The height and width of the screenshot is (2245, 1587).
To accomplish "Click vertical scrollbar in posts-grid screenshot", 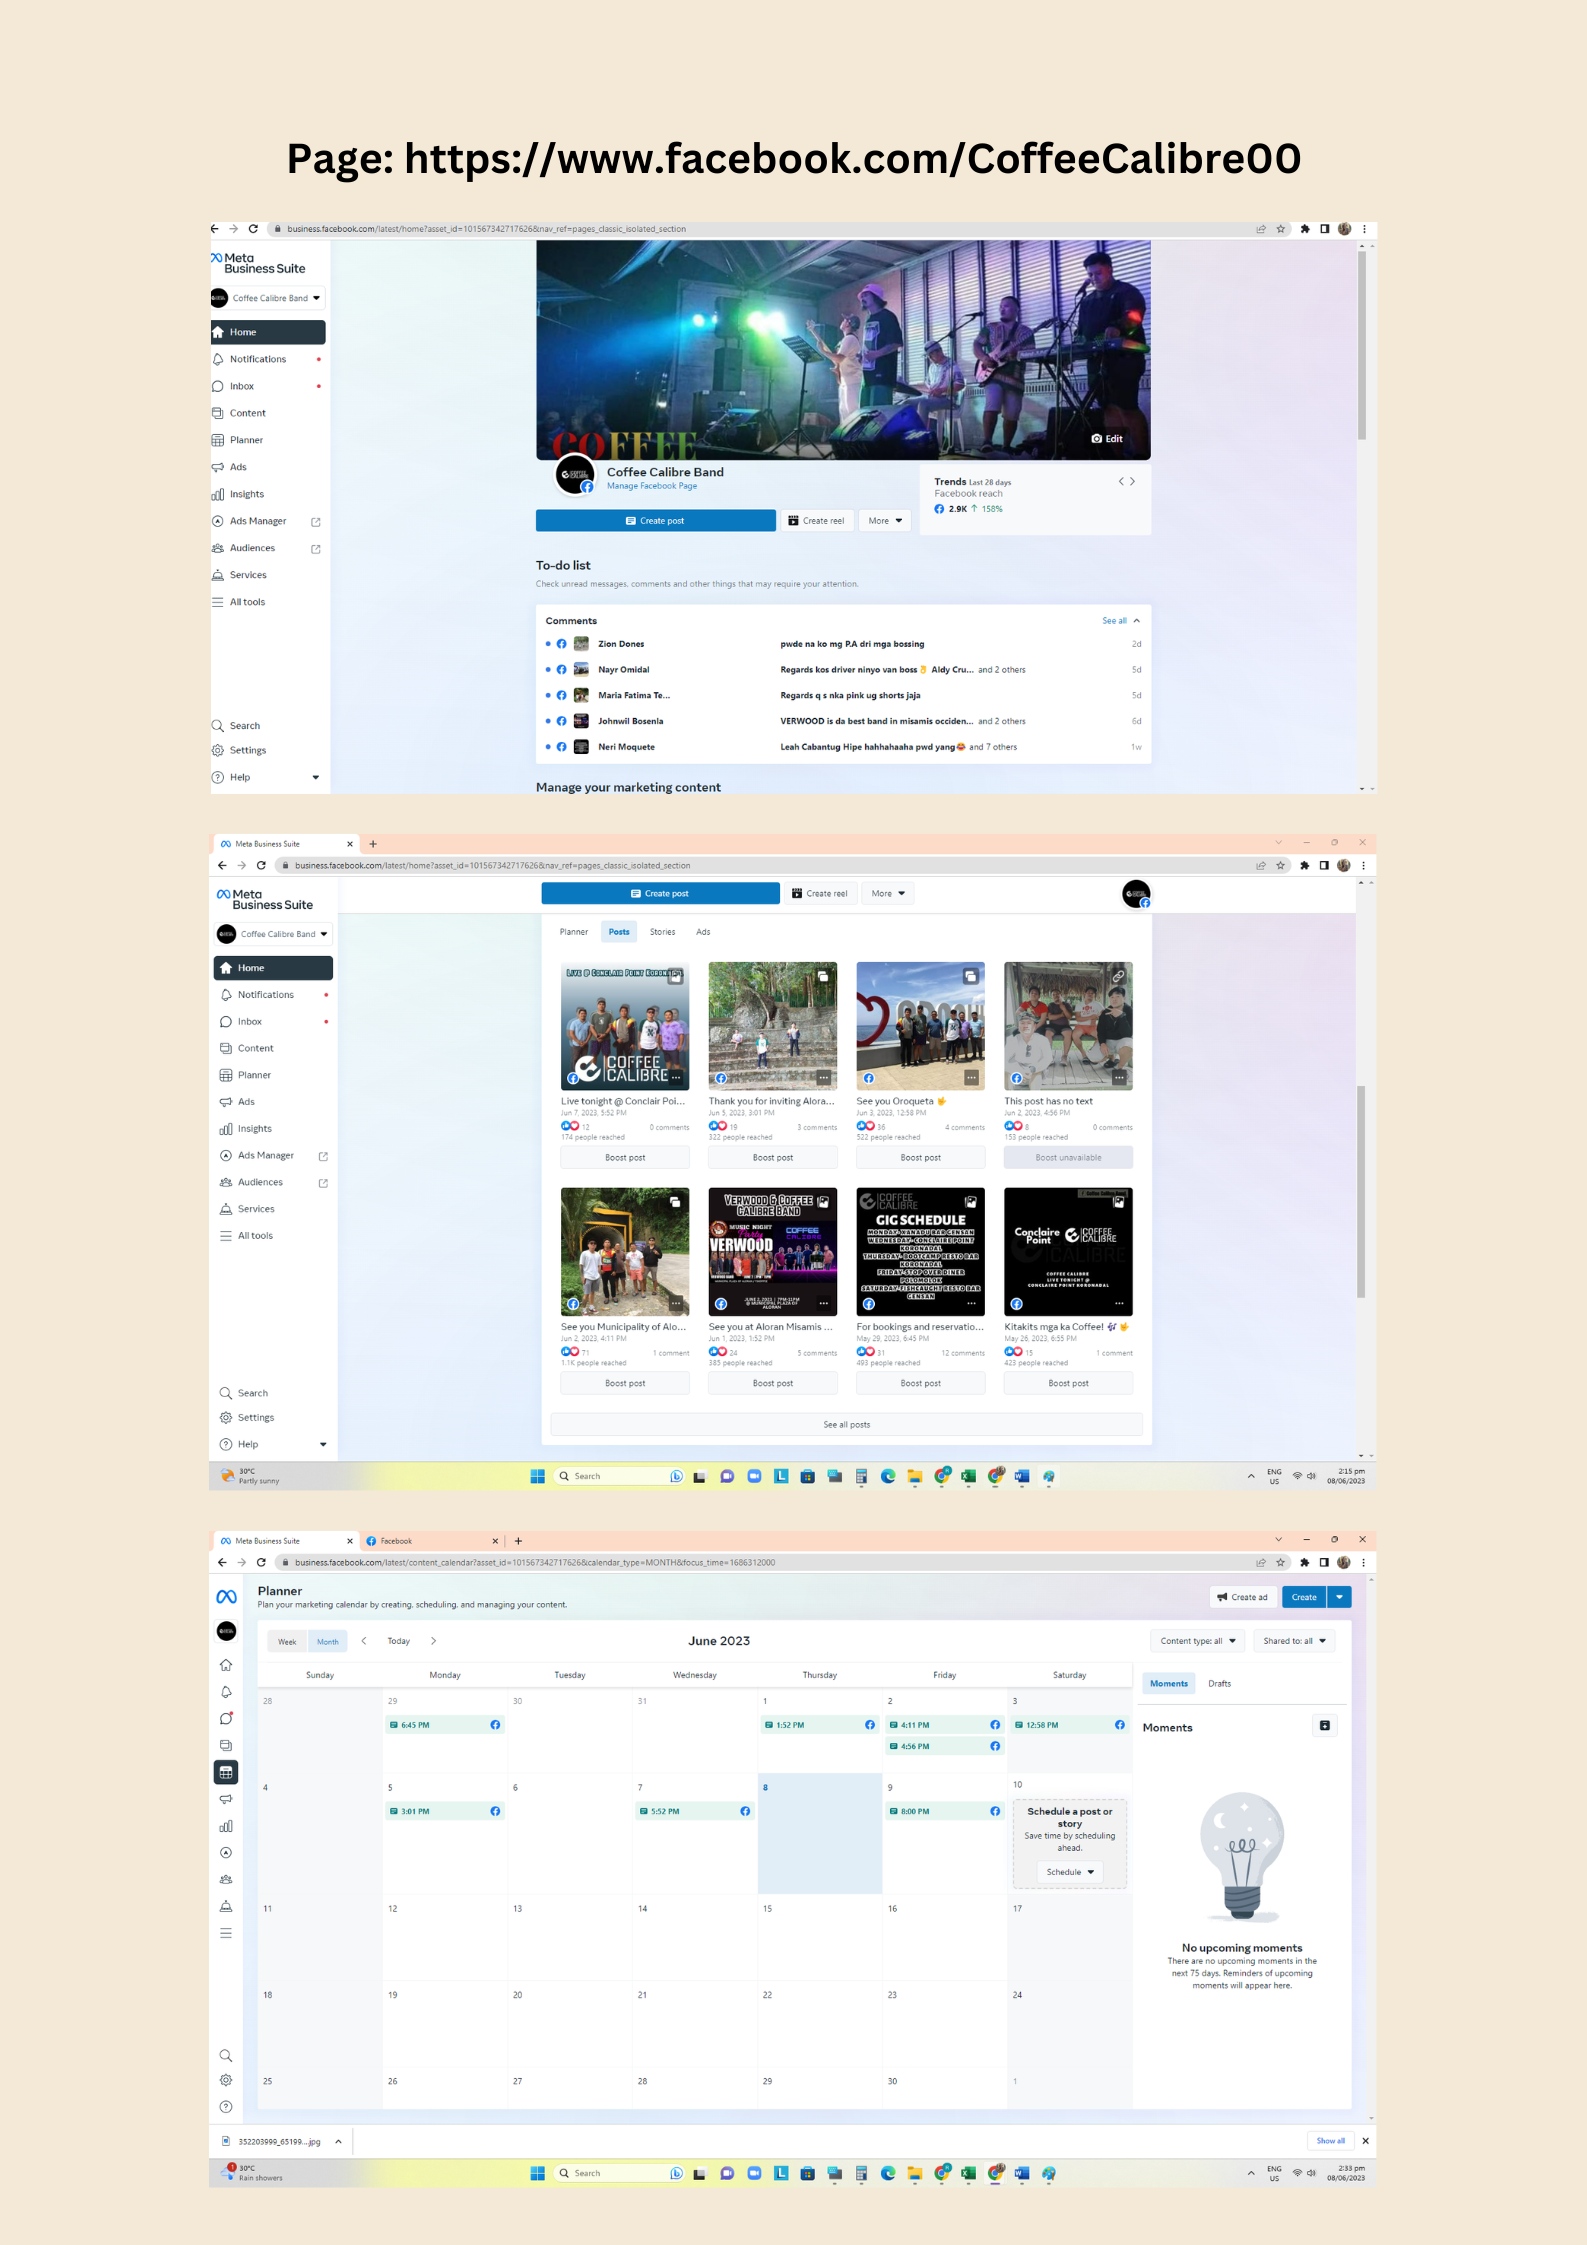I will pos(1361,1190).
